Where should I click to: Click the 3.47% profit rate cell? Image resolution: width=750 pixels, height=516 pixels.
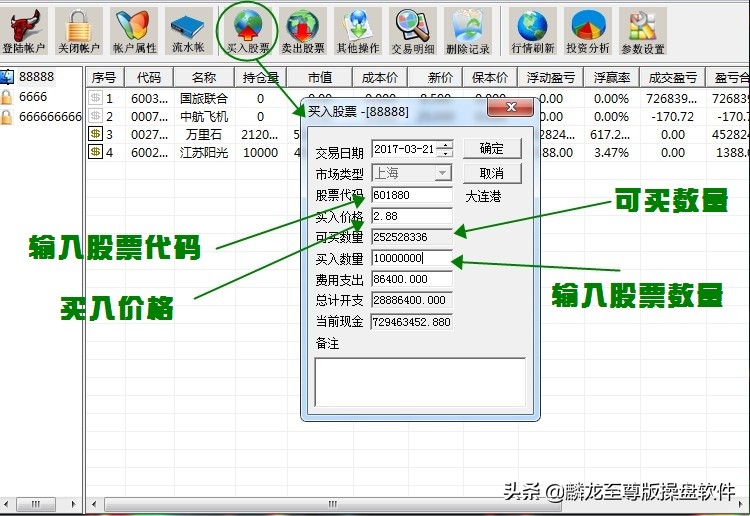click(x=611, y=153)
